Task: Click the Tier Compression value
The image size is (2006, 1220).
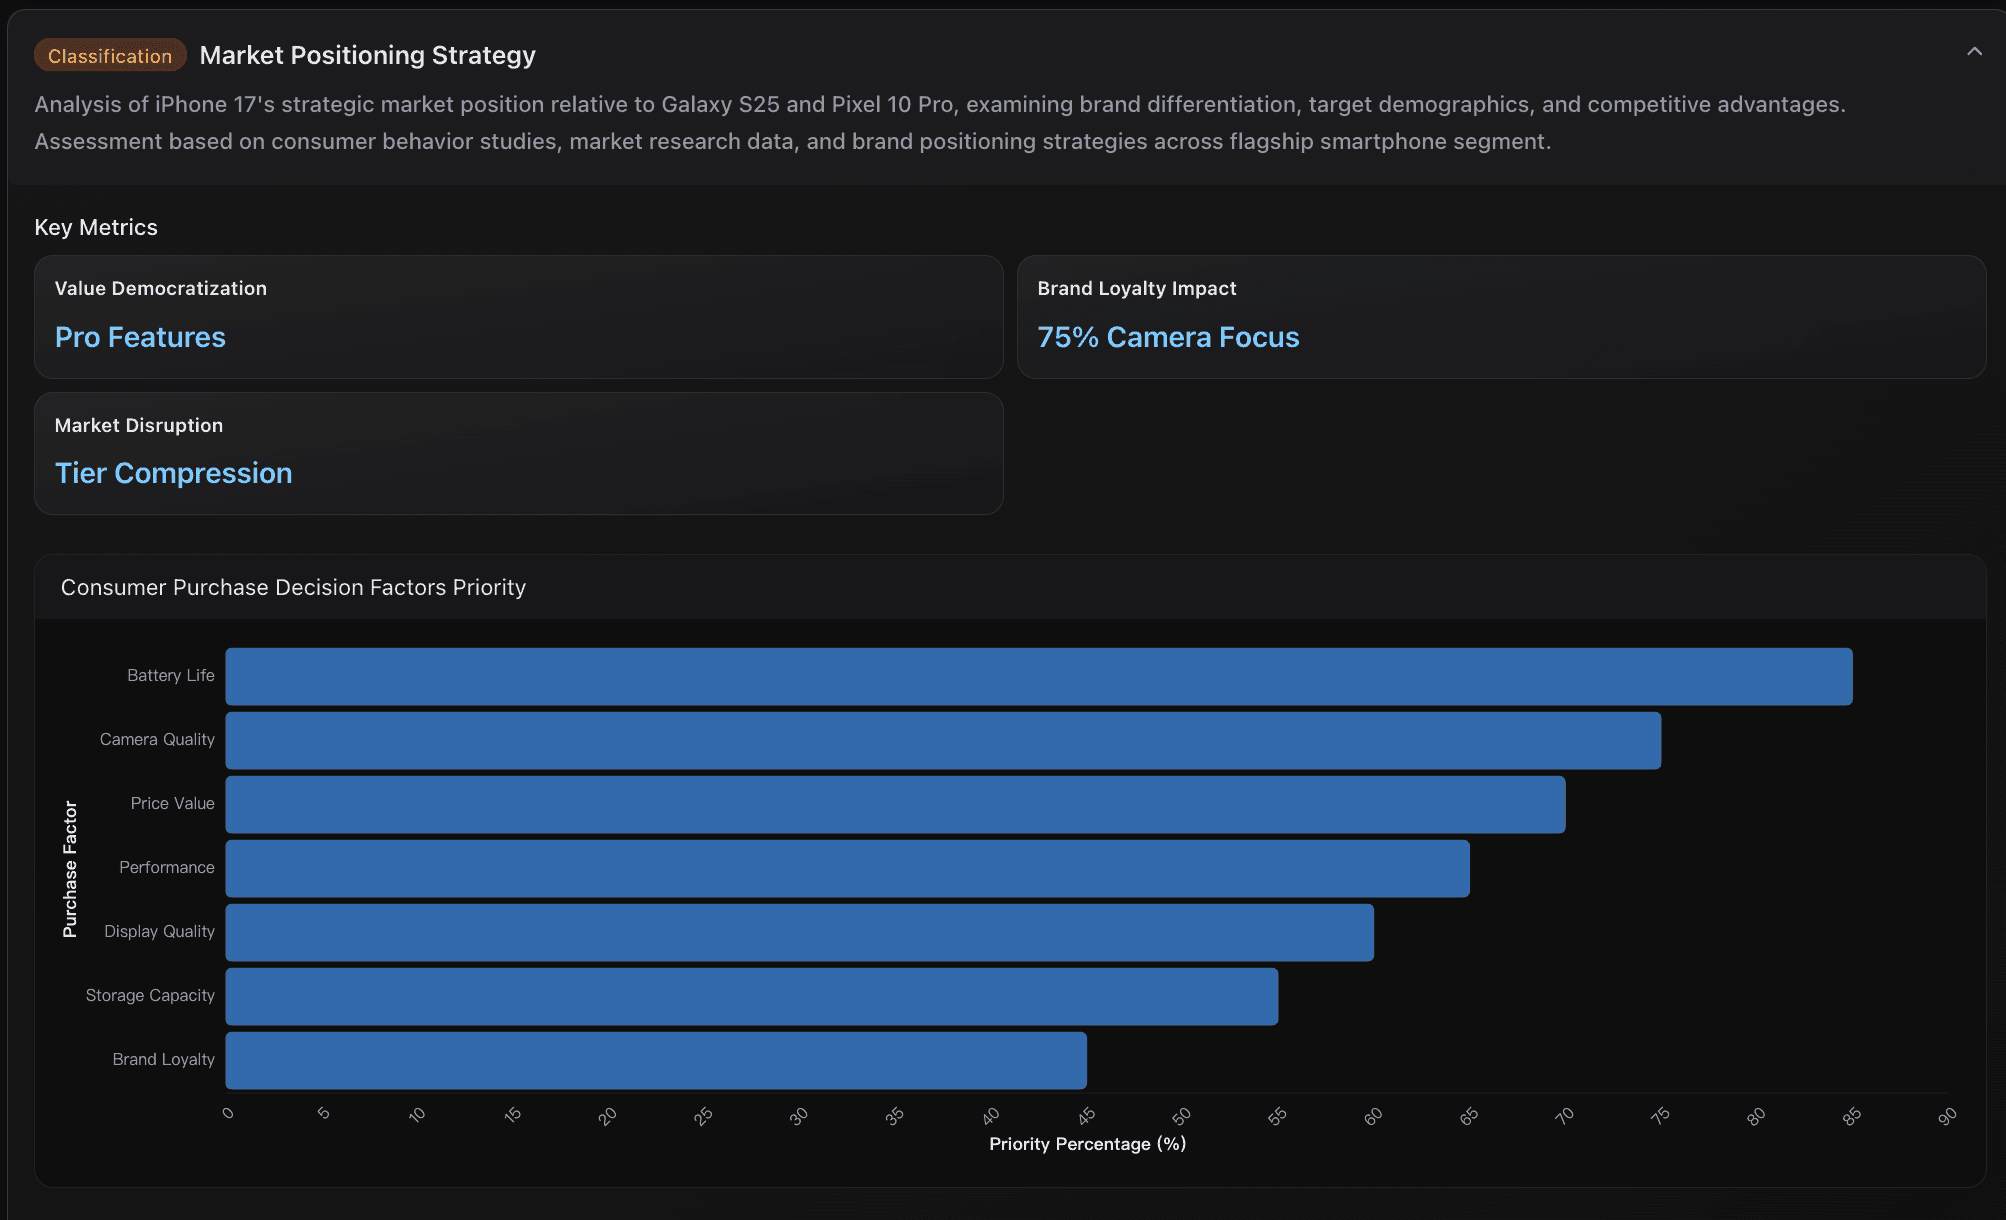Action: (173, 473)
